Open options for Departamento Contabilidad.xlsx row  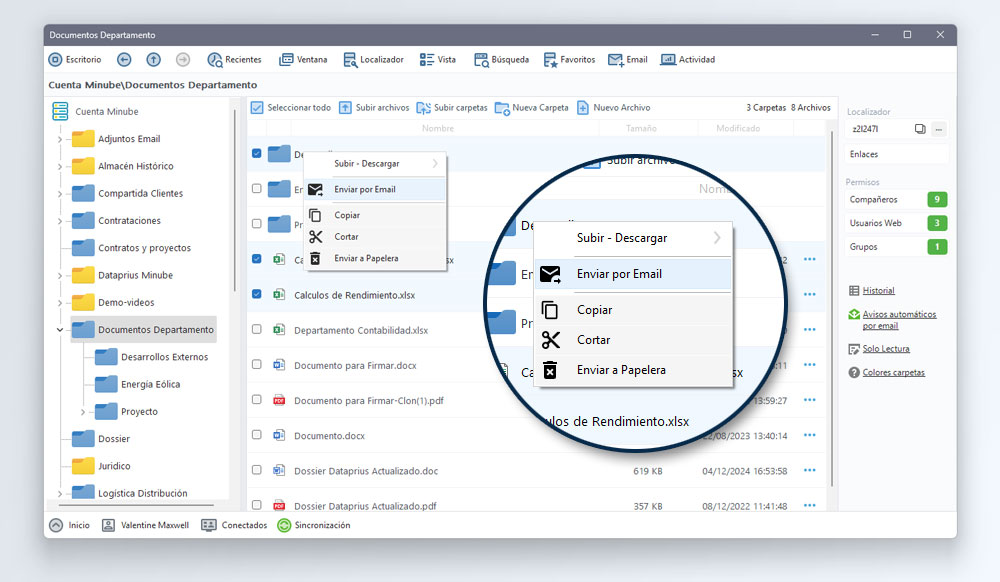[x=810, y=330]
